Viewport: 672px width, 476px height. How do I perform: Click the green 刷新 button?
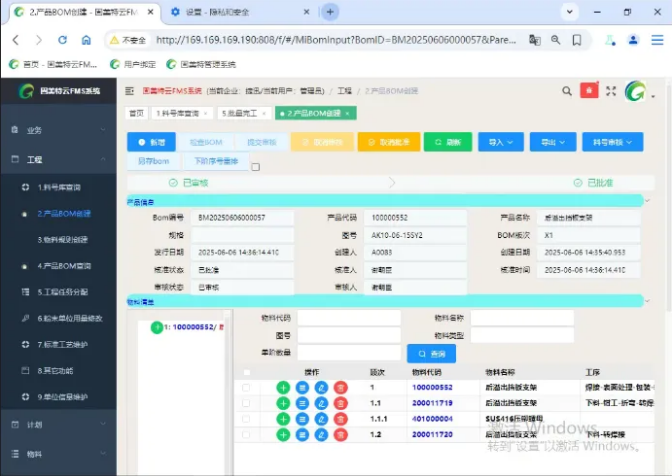(x=447, y=142)
